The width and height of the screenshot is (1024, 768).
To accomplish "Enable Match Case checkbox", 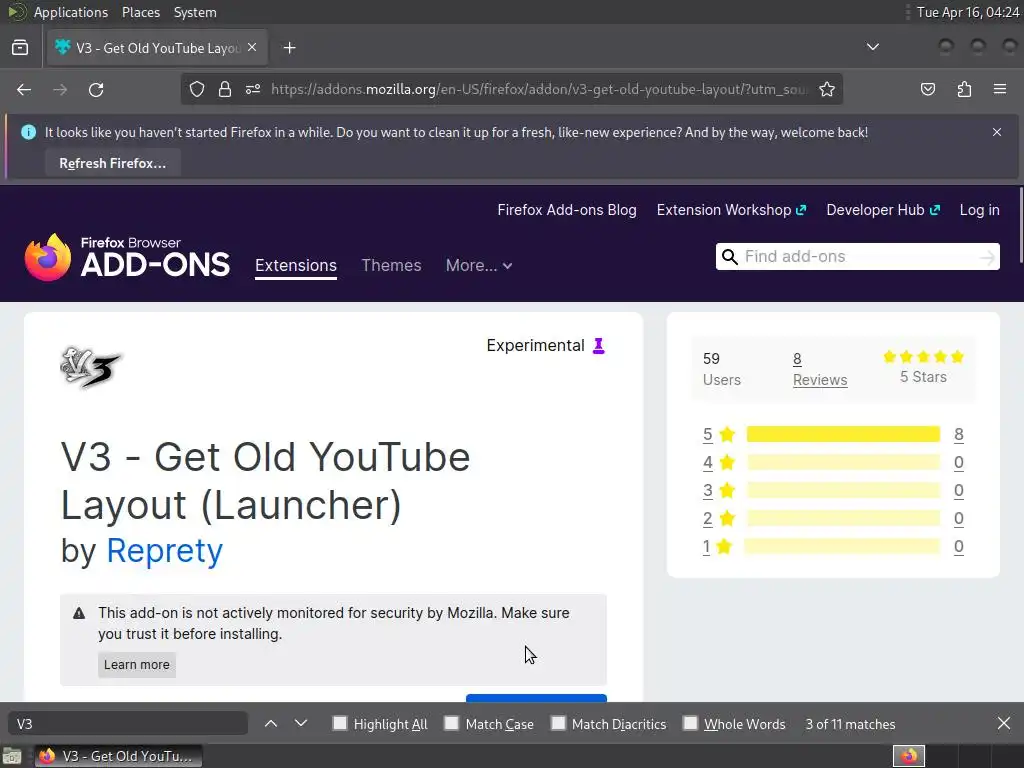I will [x=451, y=723].
